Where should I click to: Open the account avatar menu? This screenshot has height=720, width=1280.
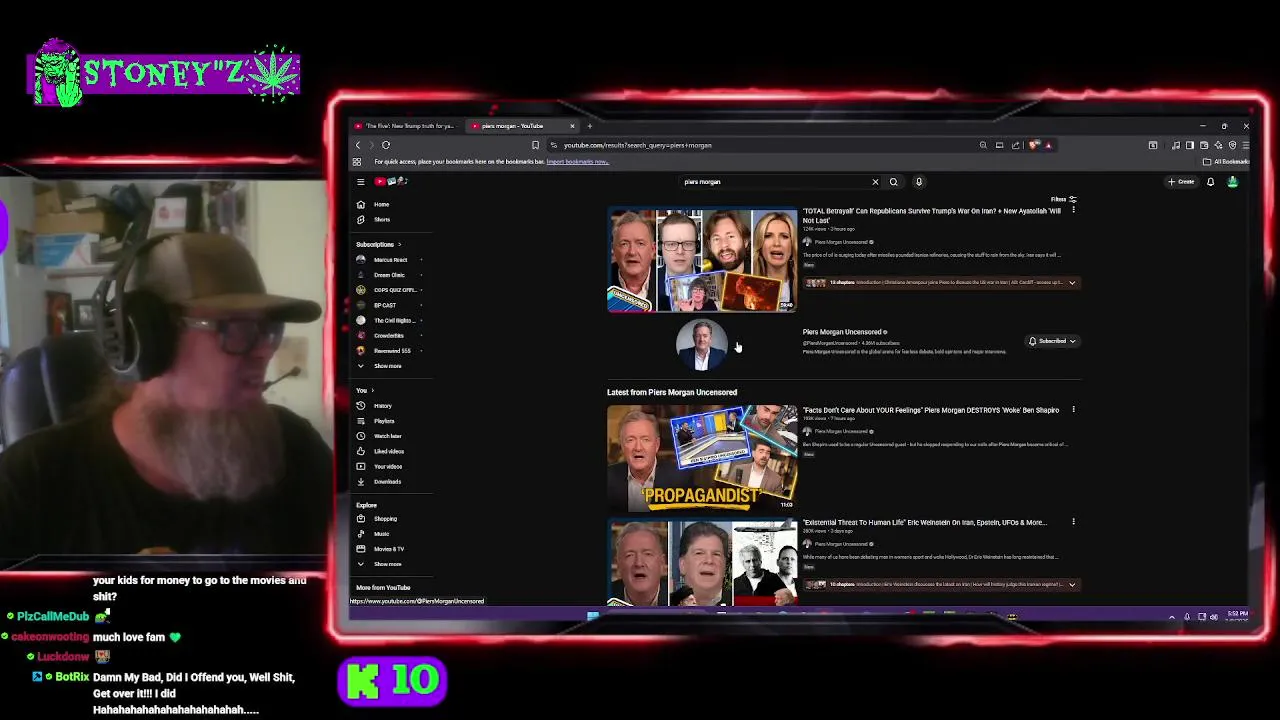1232,182
